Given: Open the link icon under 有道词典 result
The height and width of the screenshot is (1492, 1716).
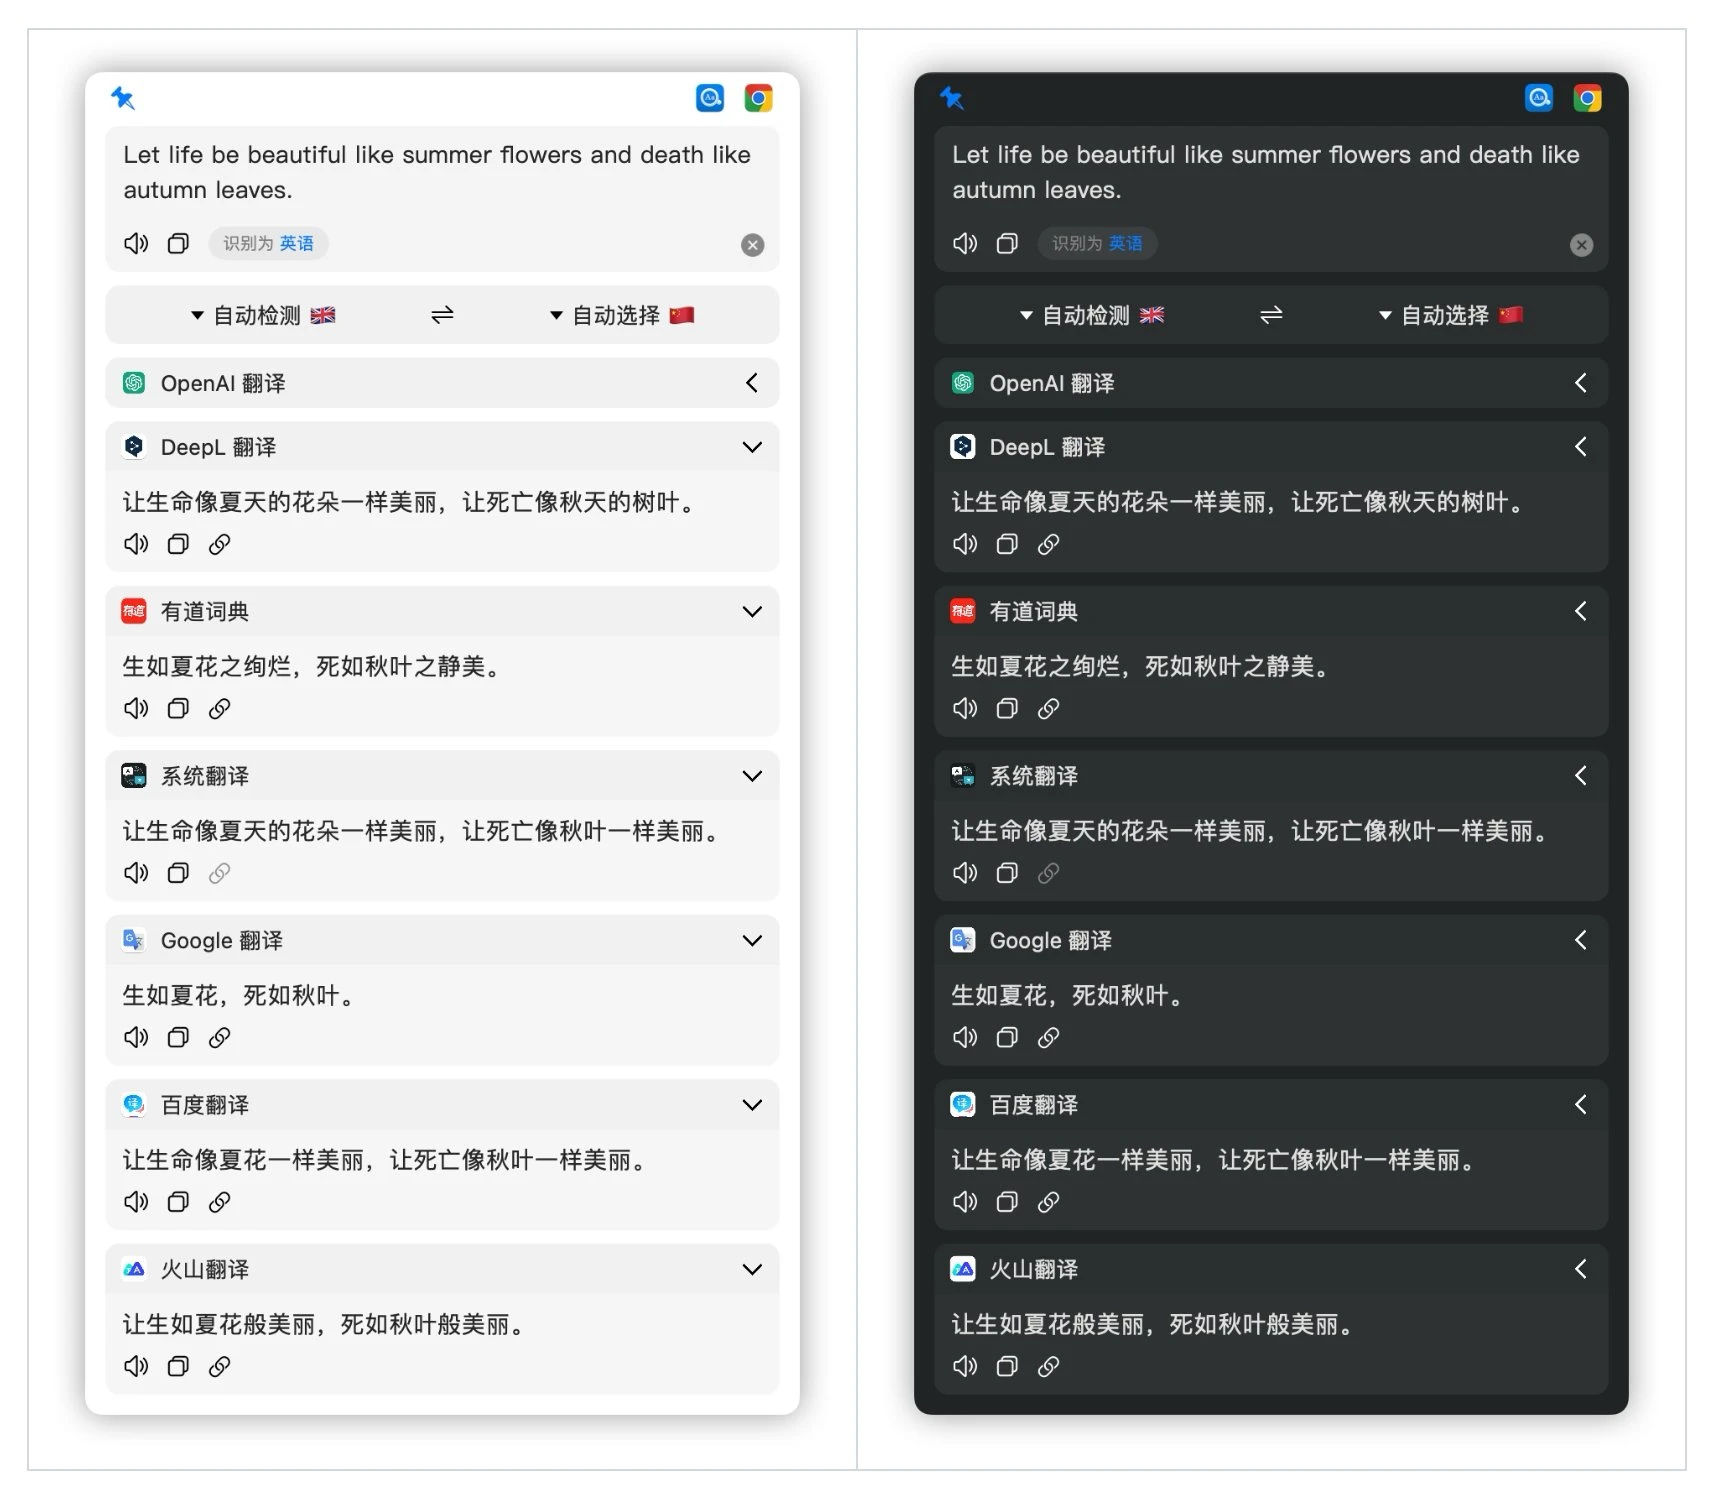Looking at the screenshot, I should pos(220,708).
